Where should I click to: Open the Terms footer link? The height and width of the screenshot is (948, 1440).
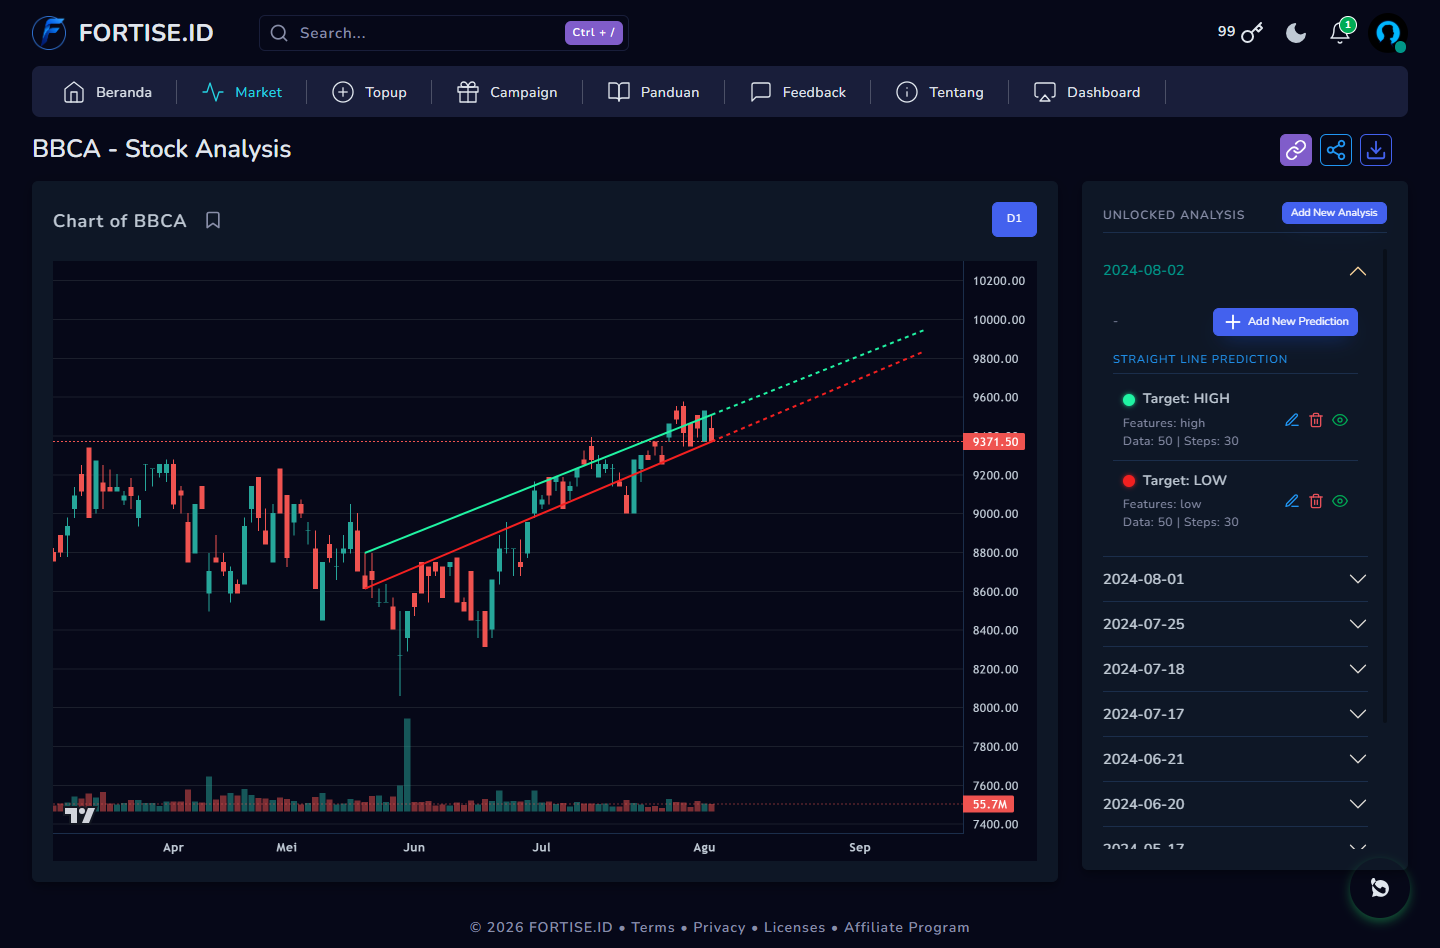(653, 927)
